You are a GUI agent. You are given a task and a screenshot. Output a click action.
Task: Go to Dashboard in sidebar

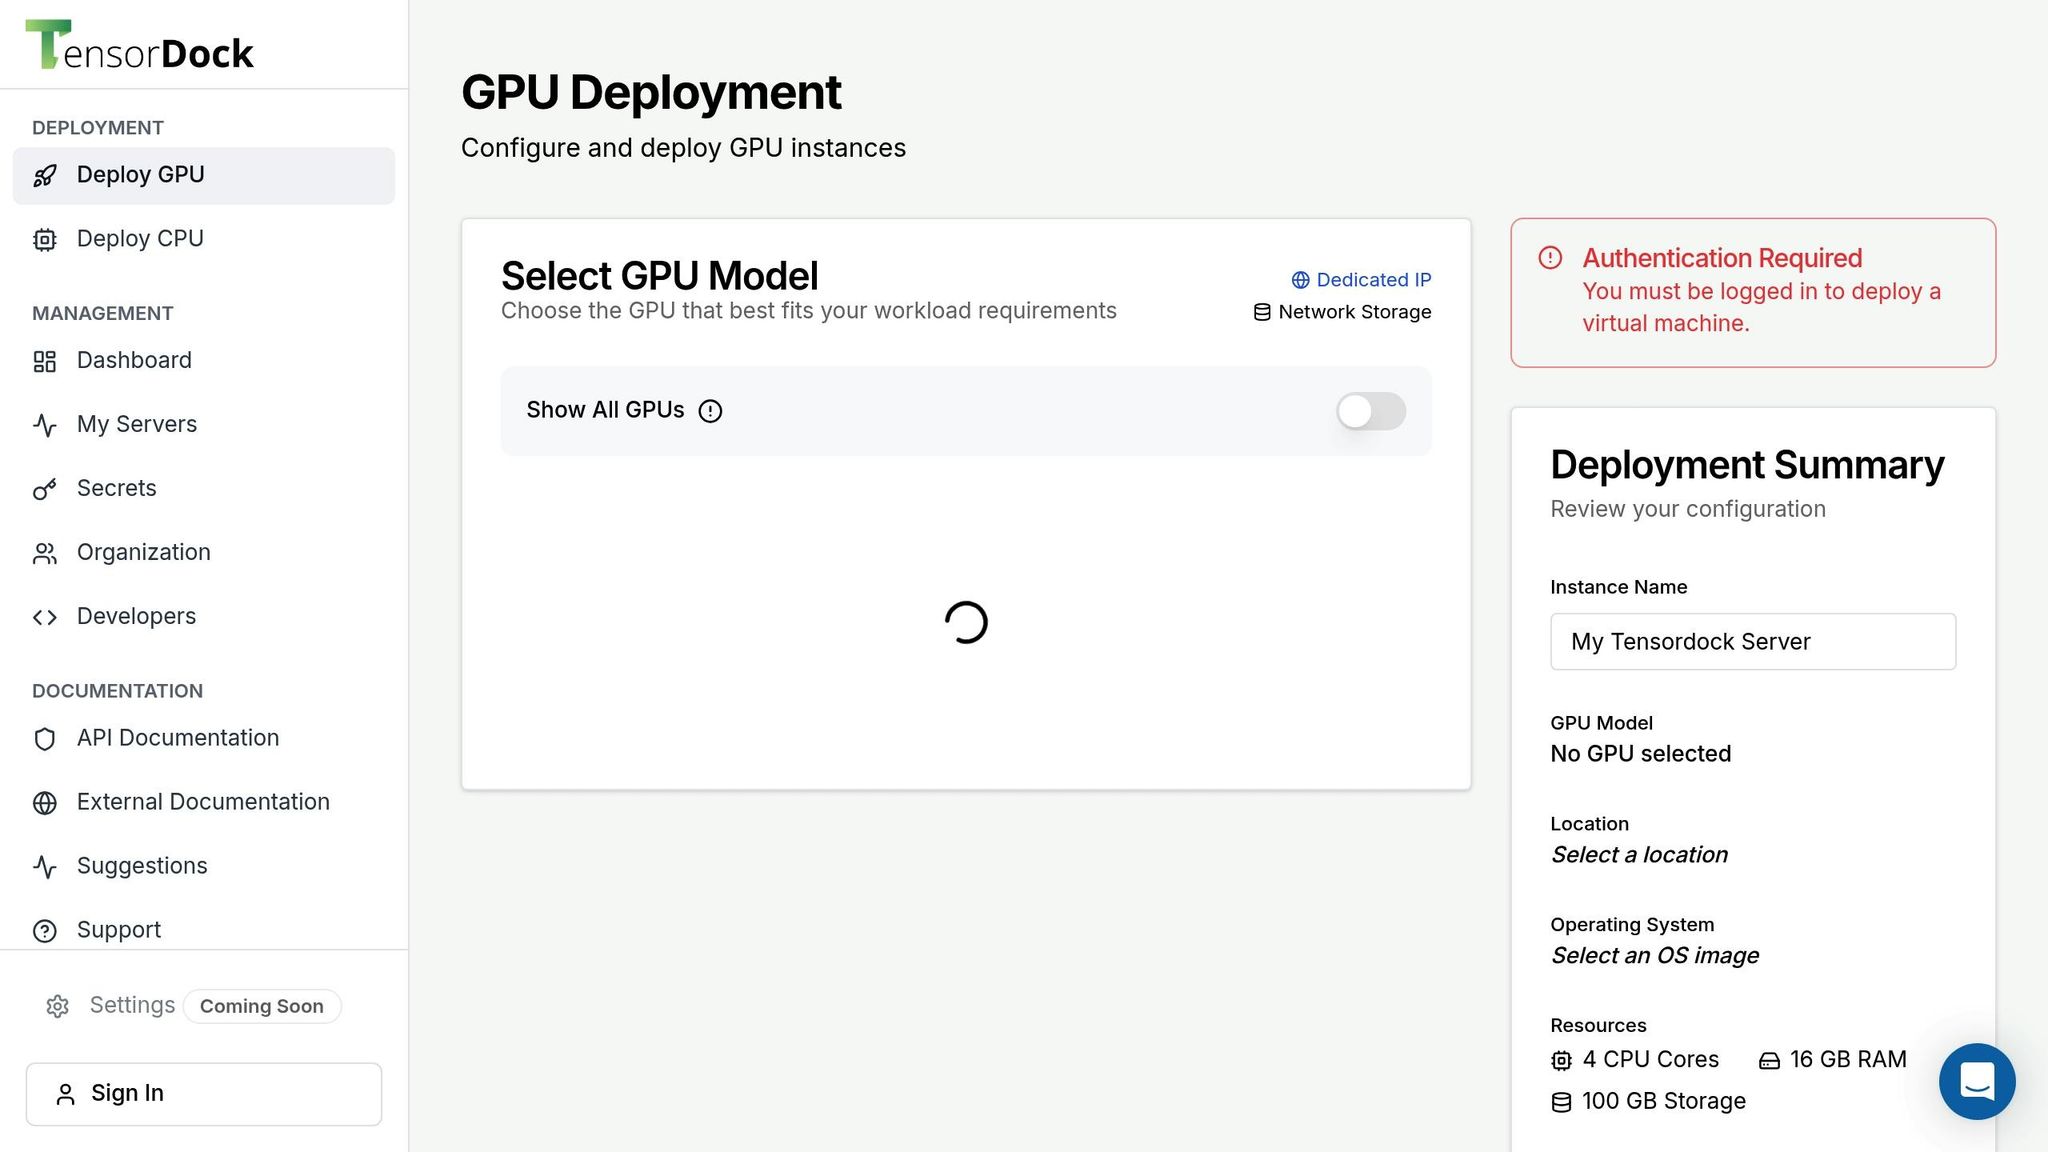[x=204, y=361]
